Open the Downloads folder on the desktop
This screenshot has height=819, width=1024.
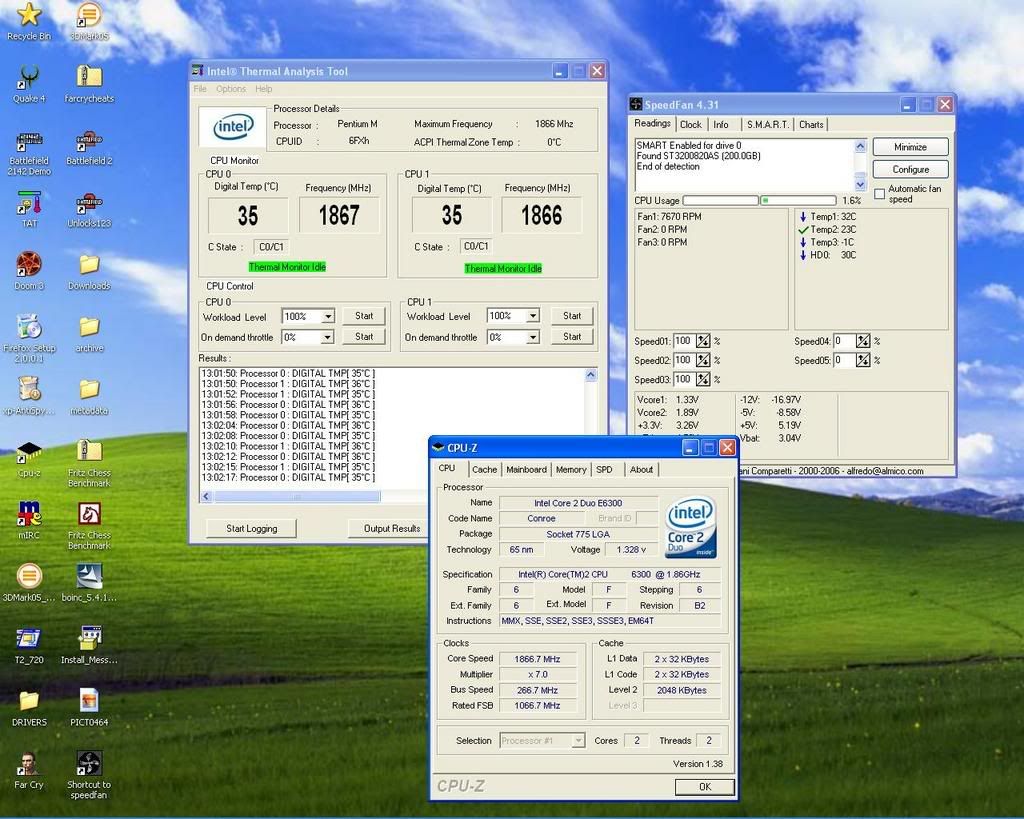(89, 271)
